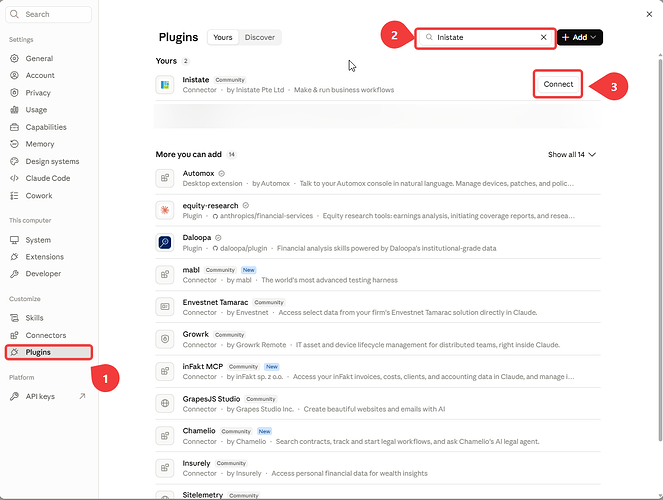This screenshot has width=663, height=500.
Task: Click the New badge on Chamelio
Action: pos(264,431)
